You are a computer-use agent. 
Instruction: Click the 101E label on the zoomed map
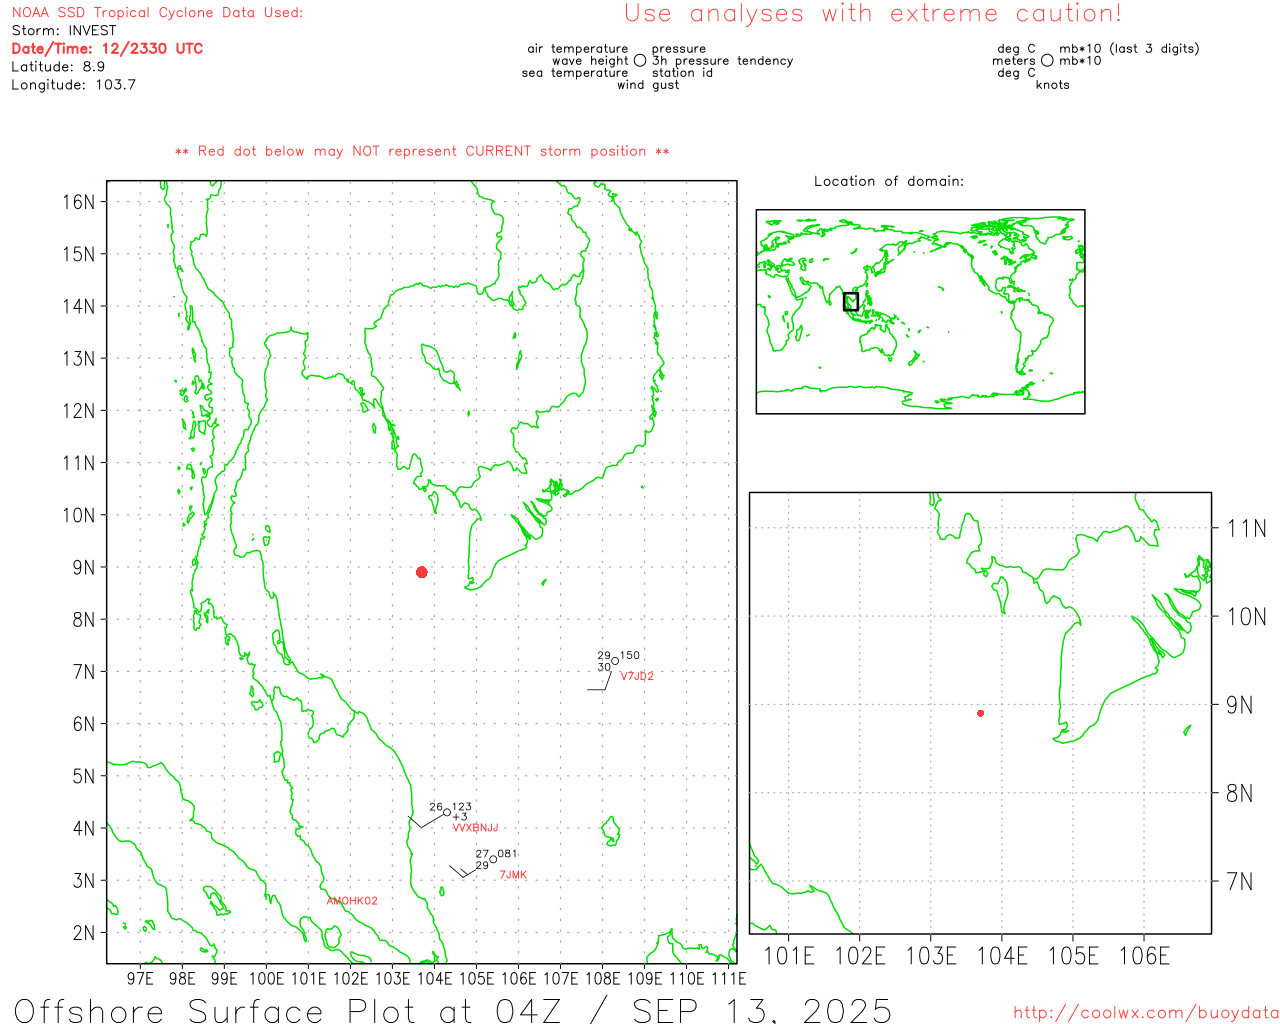[789, 956]
